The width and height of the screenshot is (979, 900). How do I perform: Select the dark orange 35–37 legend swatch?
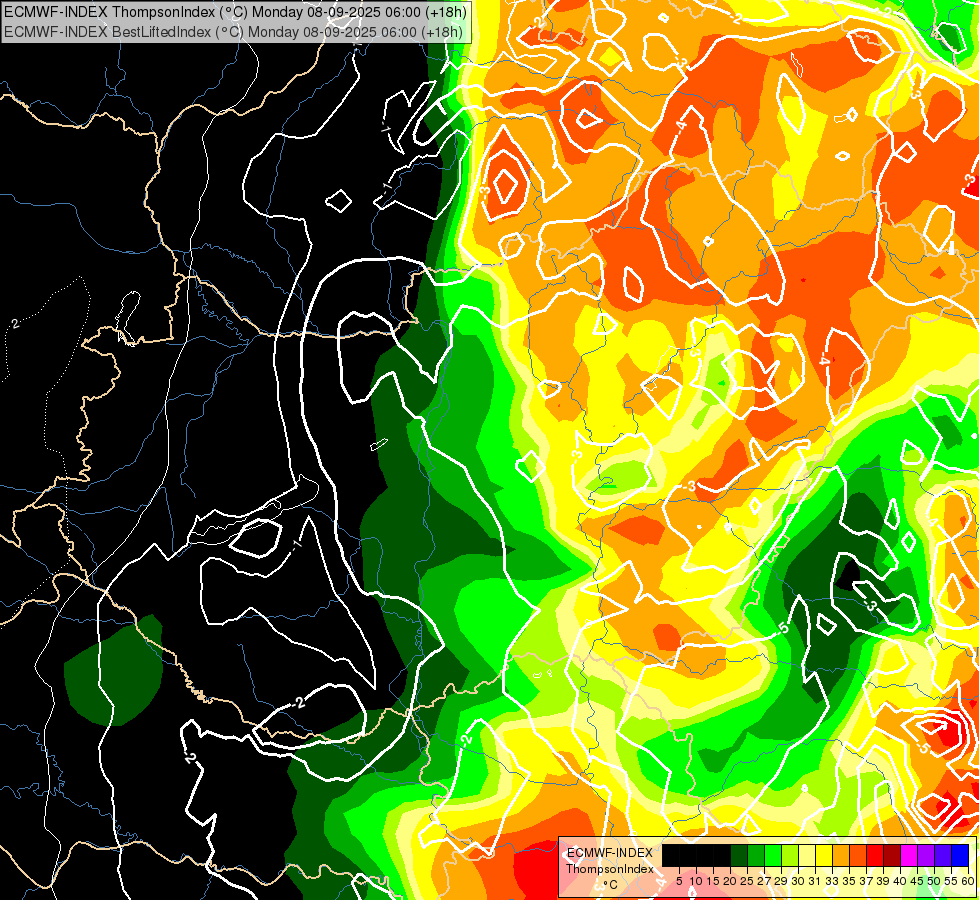click(858, 855)
